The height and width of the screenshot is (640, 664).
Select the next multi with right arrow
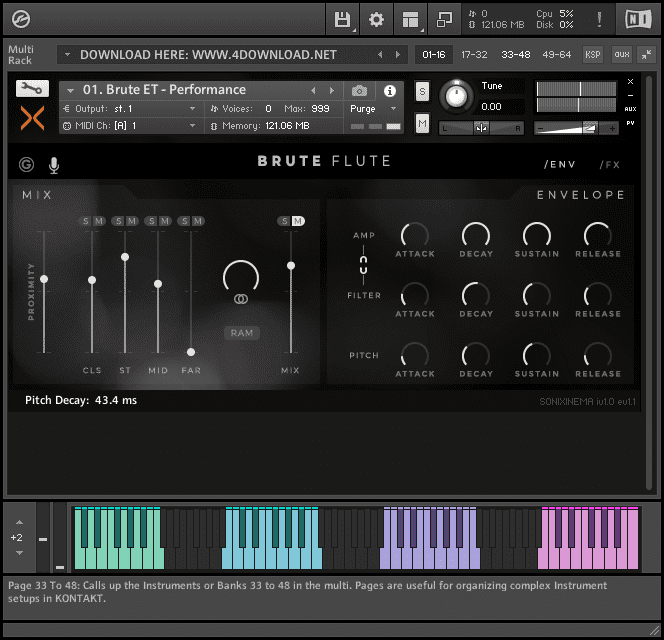398,55
